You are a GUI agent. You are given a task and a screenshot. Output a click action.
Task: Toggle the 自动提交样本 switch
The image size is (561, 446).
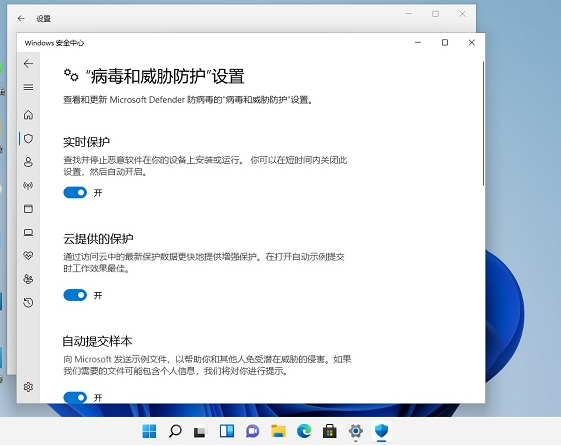tap(75, 397)
